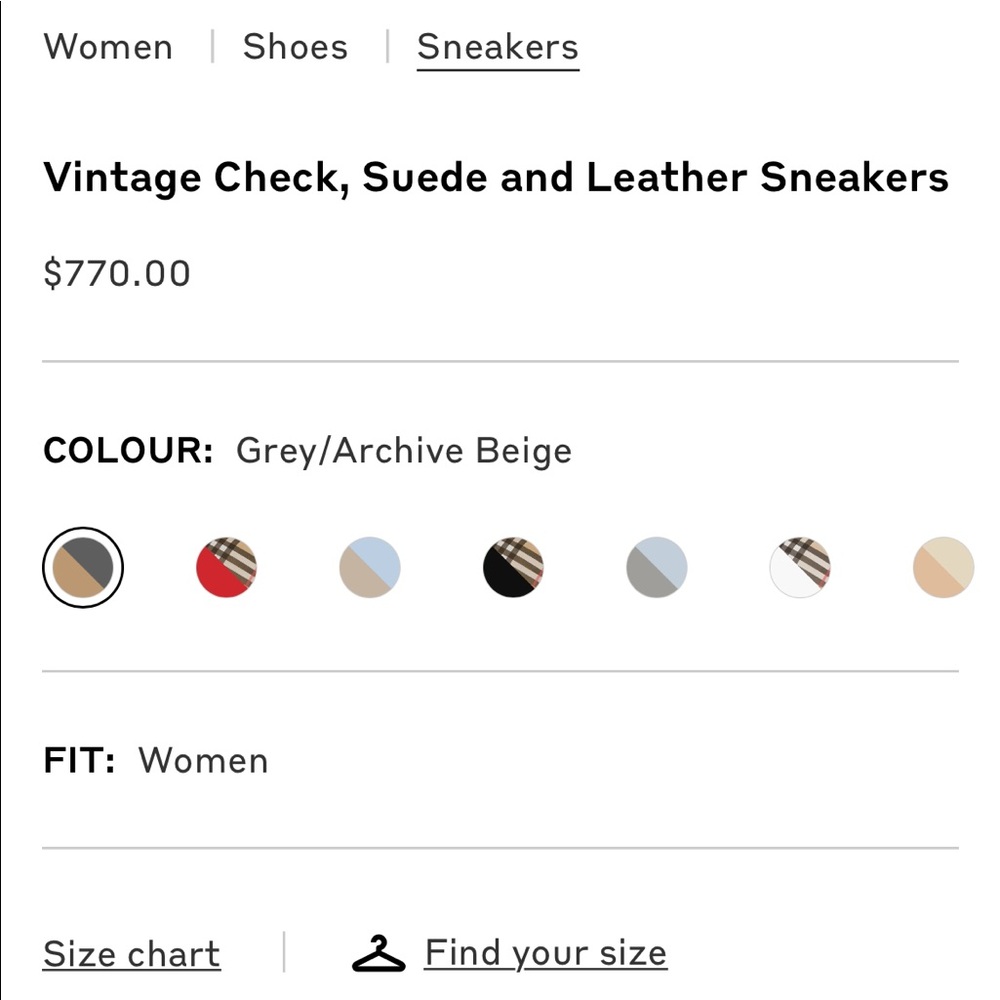Click the selected Grey/Archive Beige swatch

[x=83, y=567]
